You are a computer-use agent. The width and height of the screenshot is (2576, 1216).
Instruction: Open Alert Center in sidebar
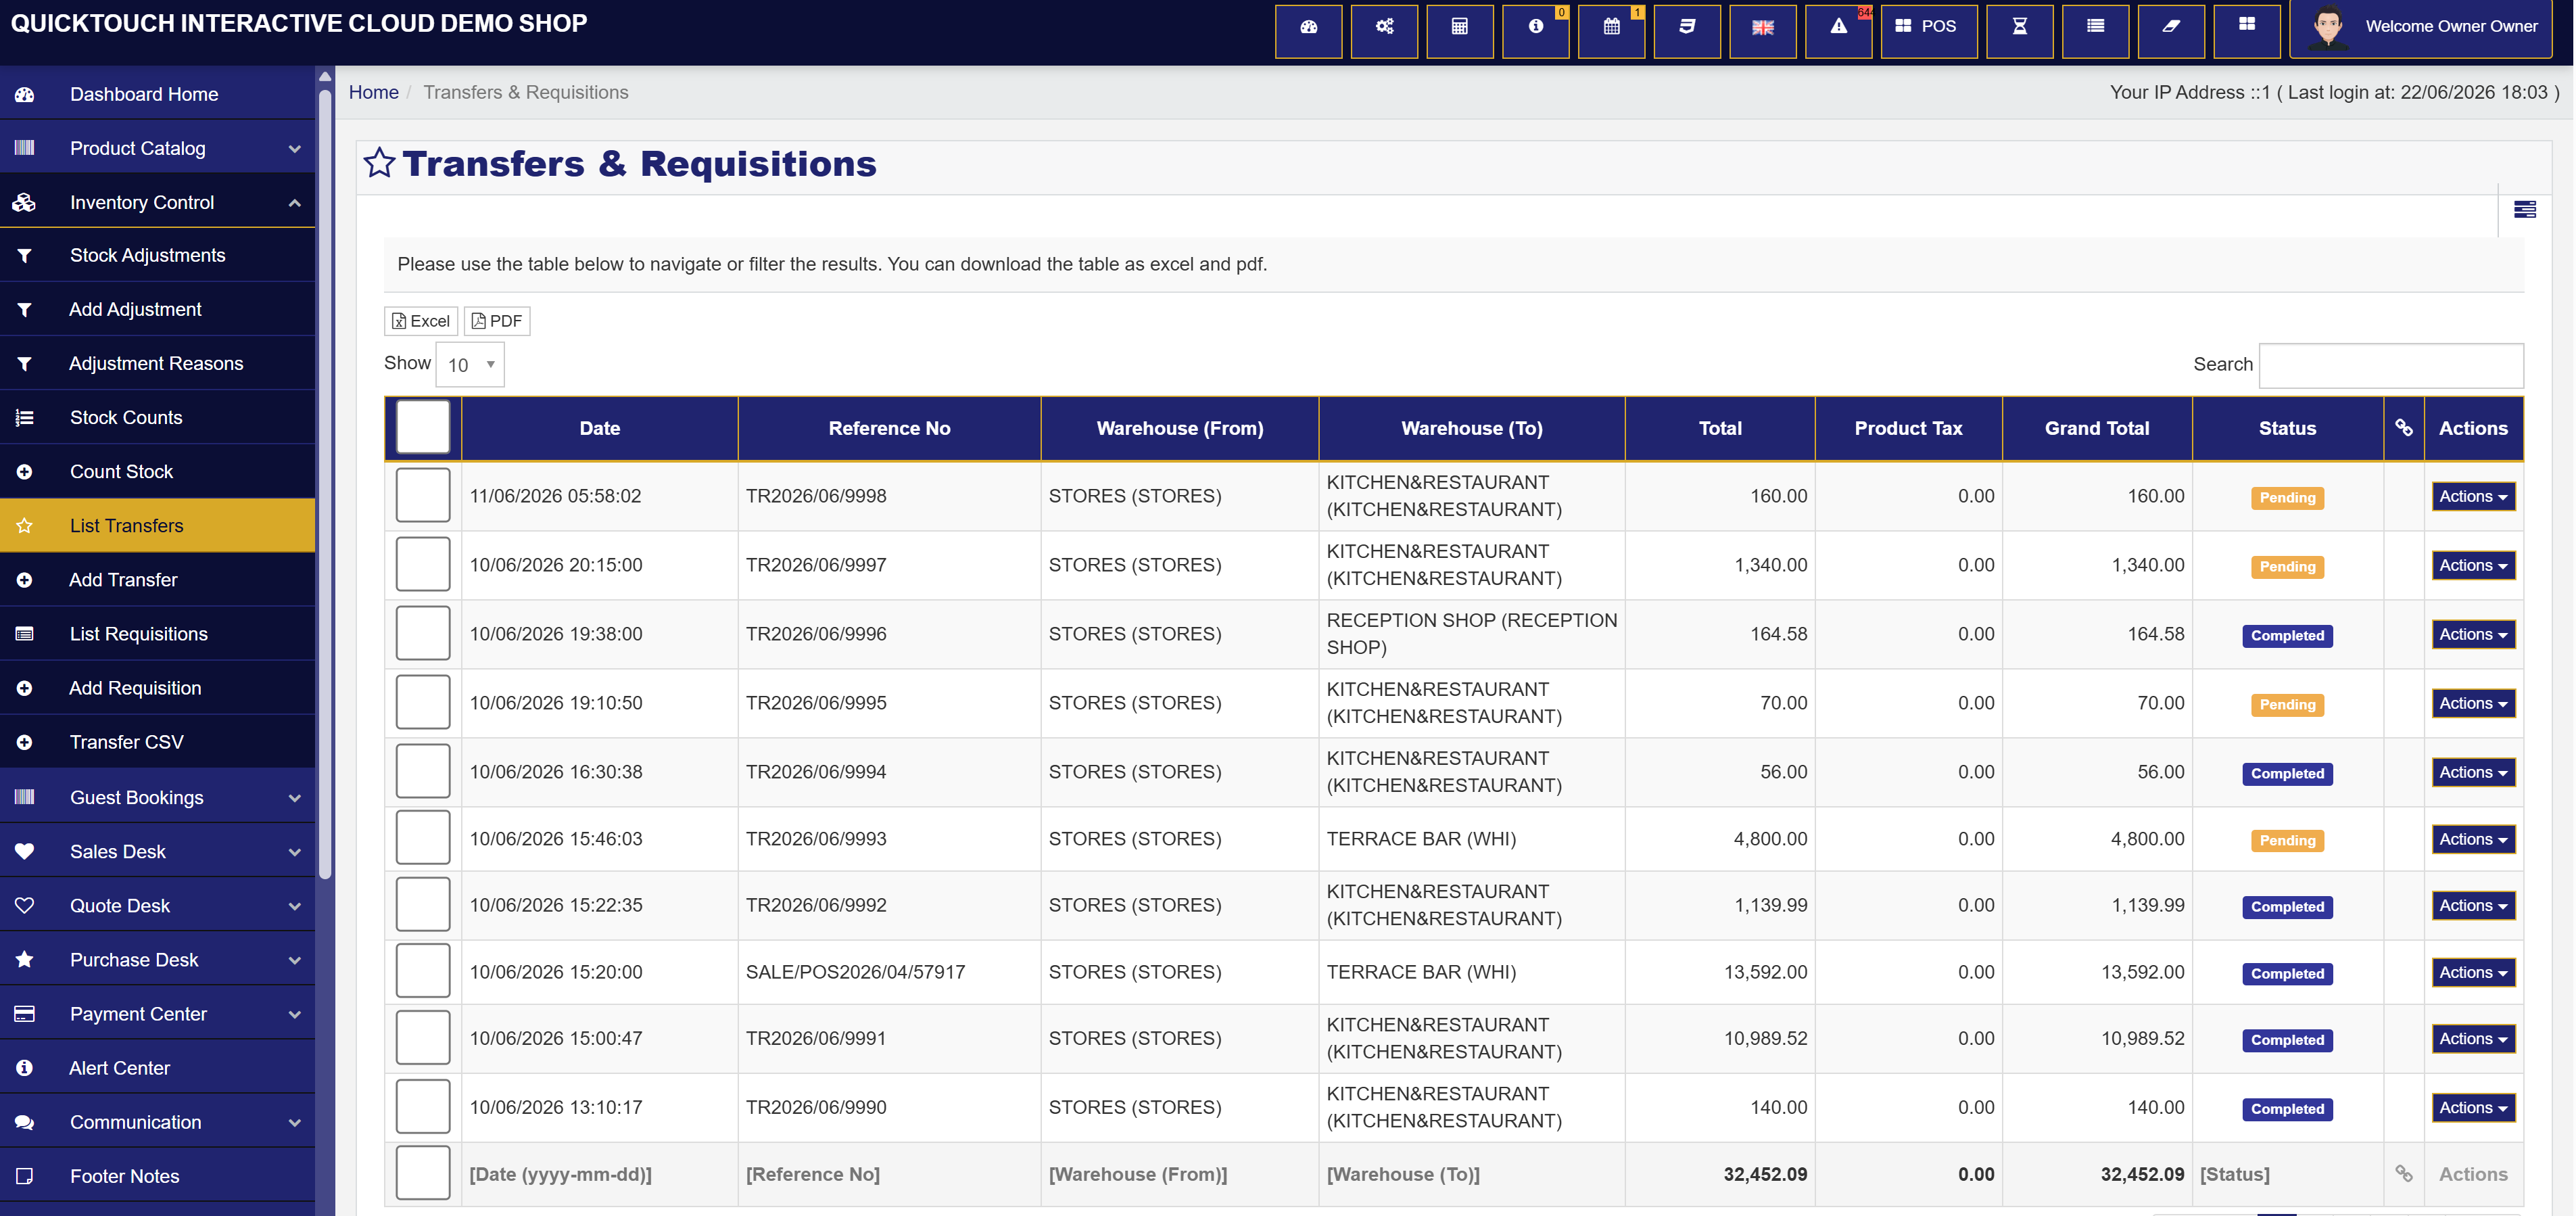pos(158,1067)
